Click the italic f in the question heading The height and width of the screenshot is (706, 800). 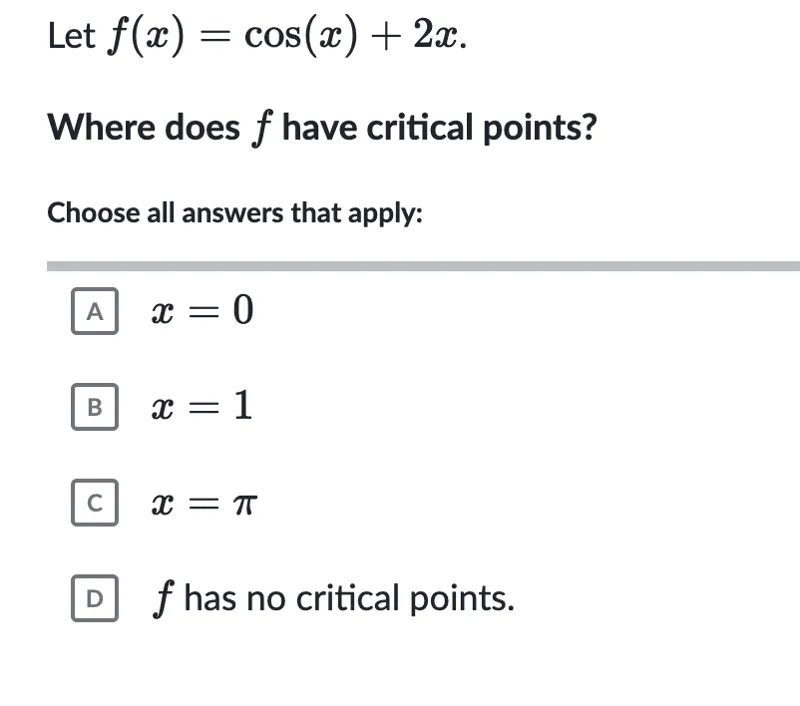point(262,128)
